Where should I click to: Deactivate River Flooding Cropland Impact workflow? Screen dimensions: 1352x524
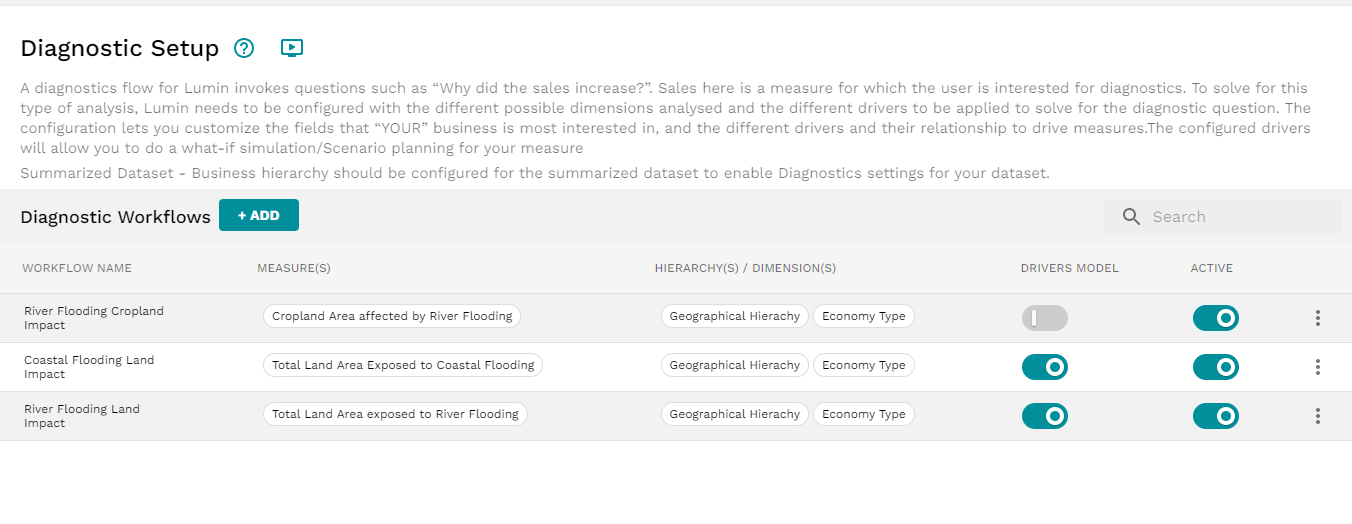(1215, 318)
